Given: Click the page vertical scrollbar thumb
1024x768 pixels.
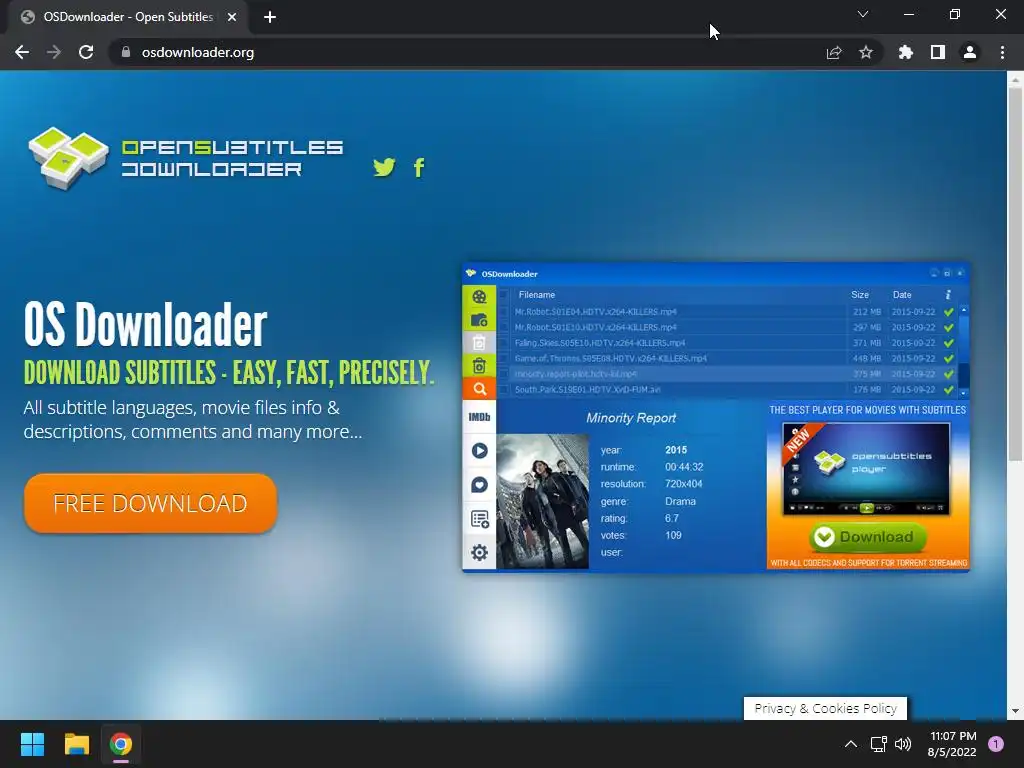Looking at the screenshot, I should 1015,274.
